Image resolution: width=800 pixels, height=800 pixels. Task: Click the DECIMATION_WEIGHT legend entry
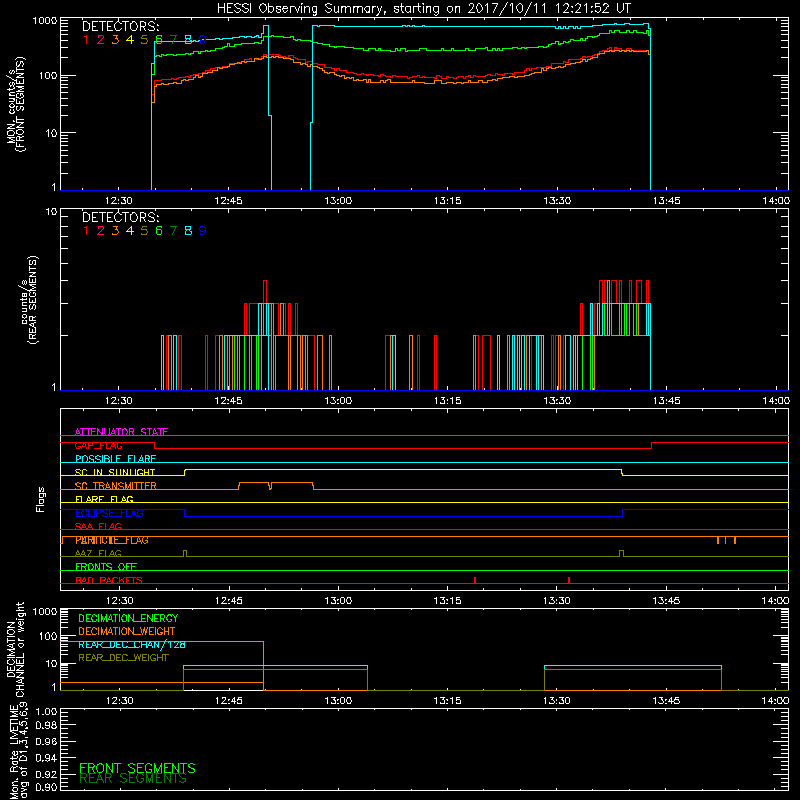click(127, 631)
